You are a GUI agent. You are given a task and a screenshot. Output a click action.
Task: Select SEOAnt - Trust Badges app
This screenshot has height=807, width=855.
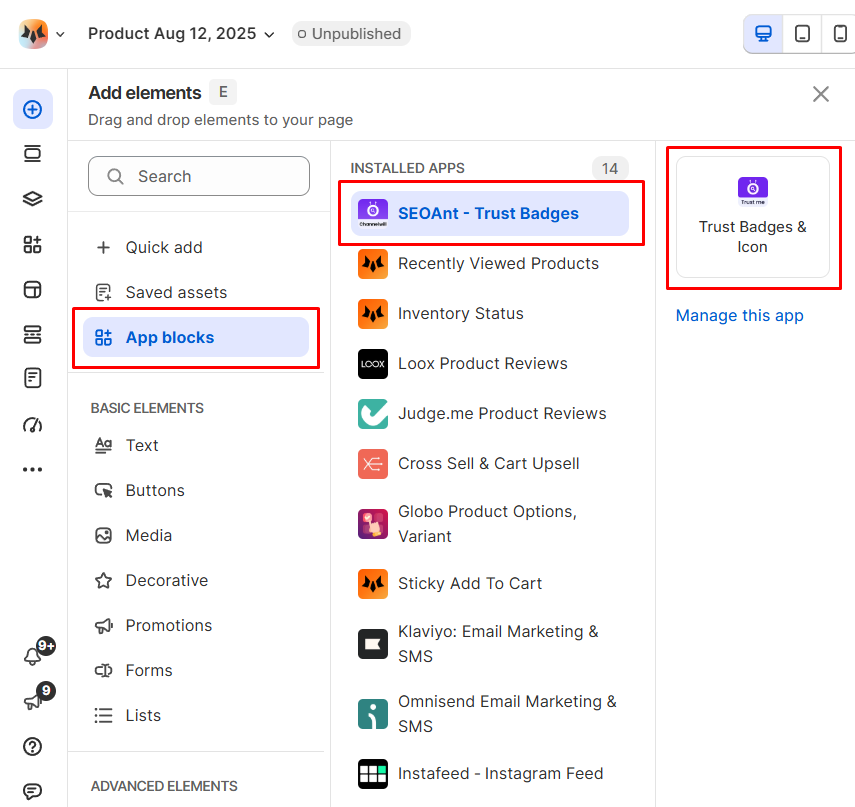[490, 213]
